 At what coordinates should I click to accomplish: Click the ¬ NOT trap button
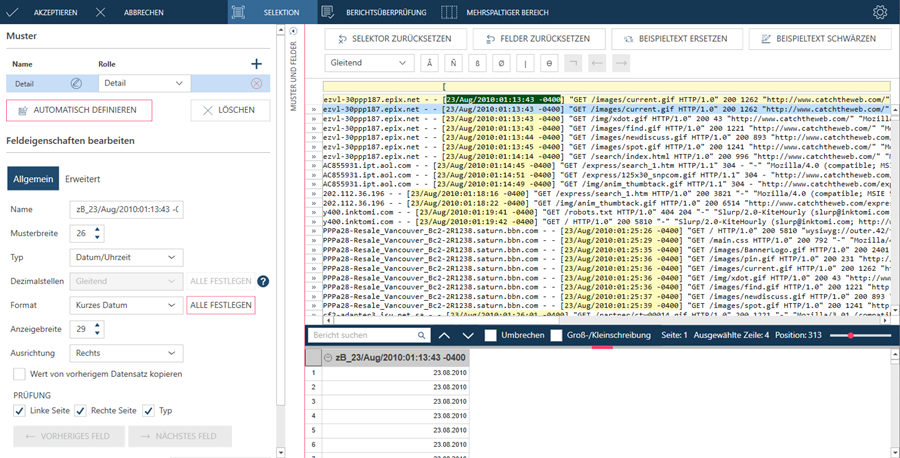pos(573,63)
